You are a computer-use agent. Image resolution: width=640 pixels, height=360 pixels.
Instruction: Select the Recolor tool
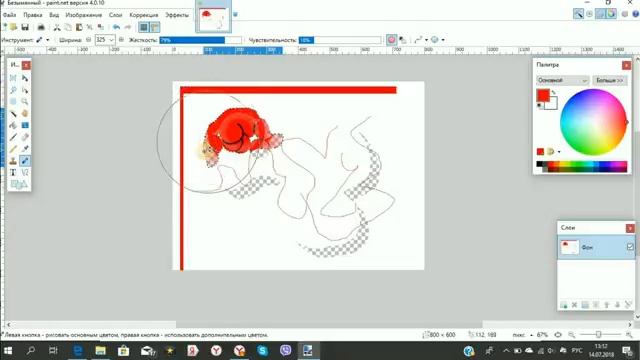tap(25, 161)
